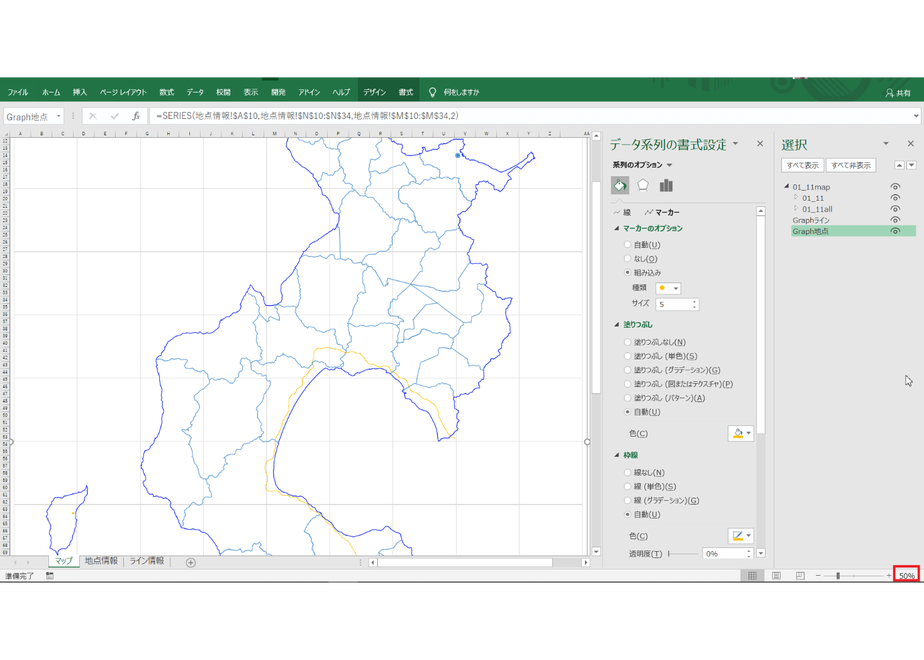Image resolution: width=924 pixels, height=660 pixels.
Task: Switch to Page Layout view icon
Action: coord(776,575)
